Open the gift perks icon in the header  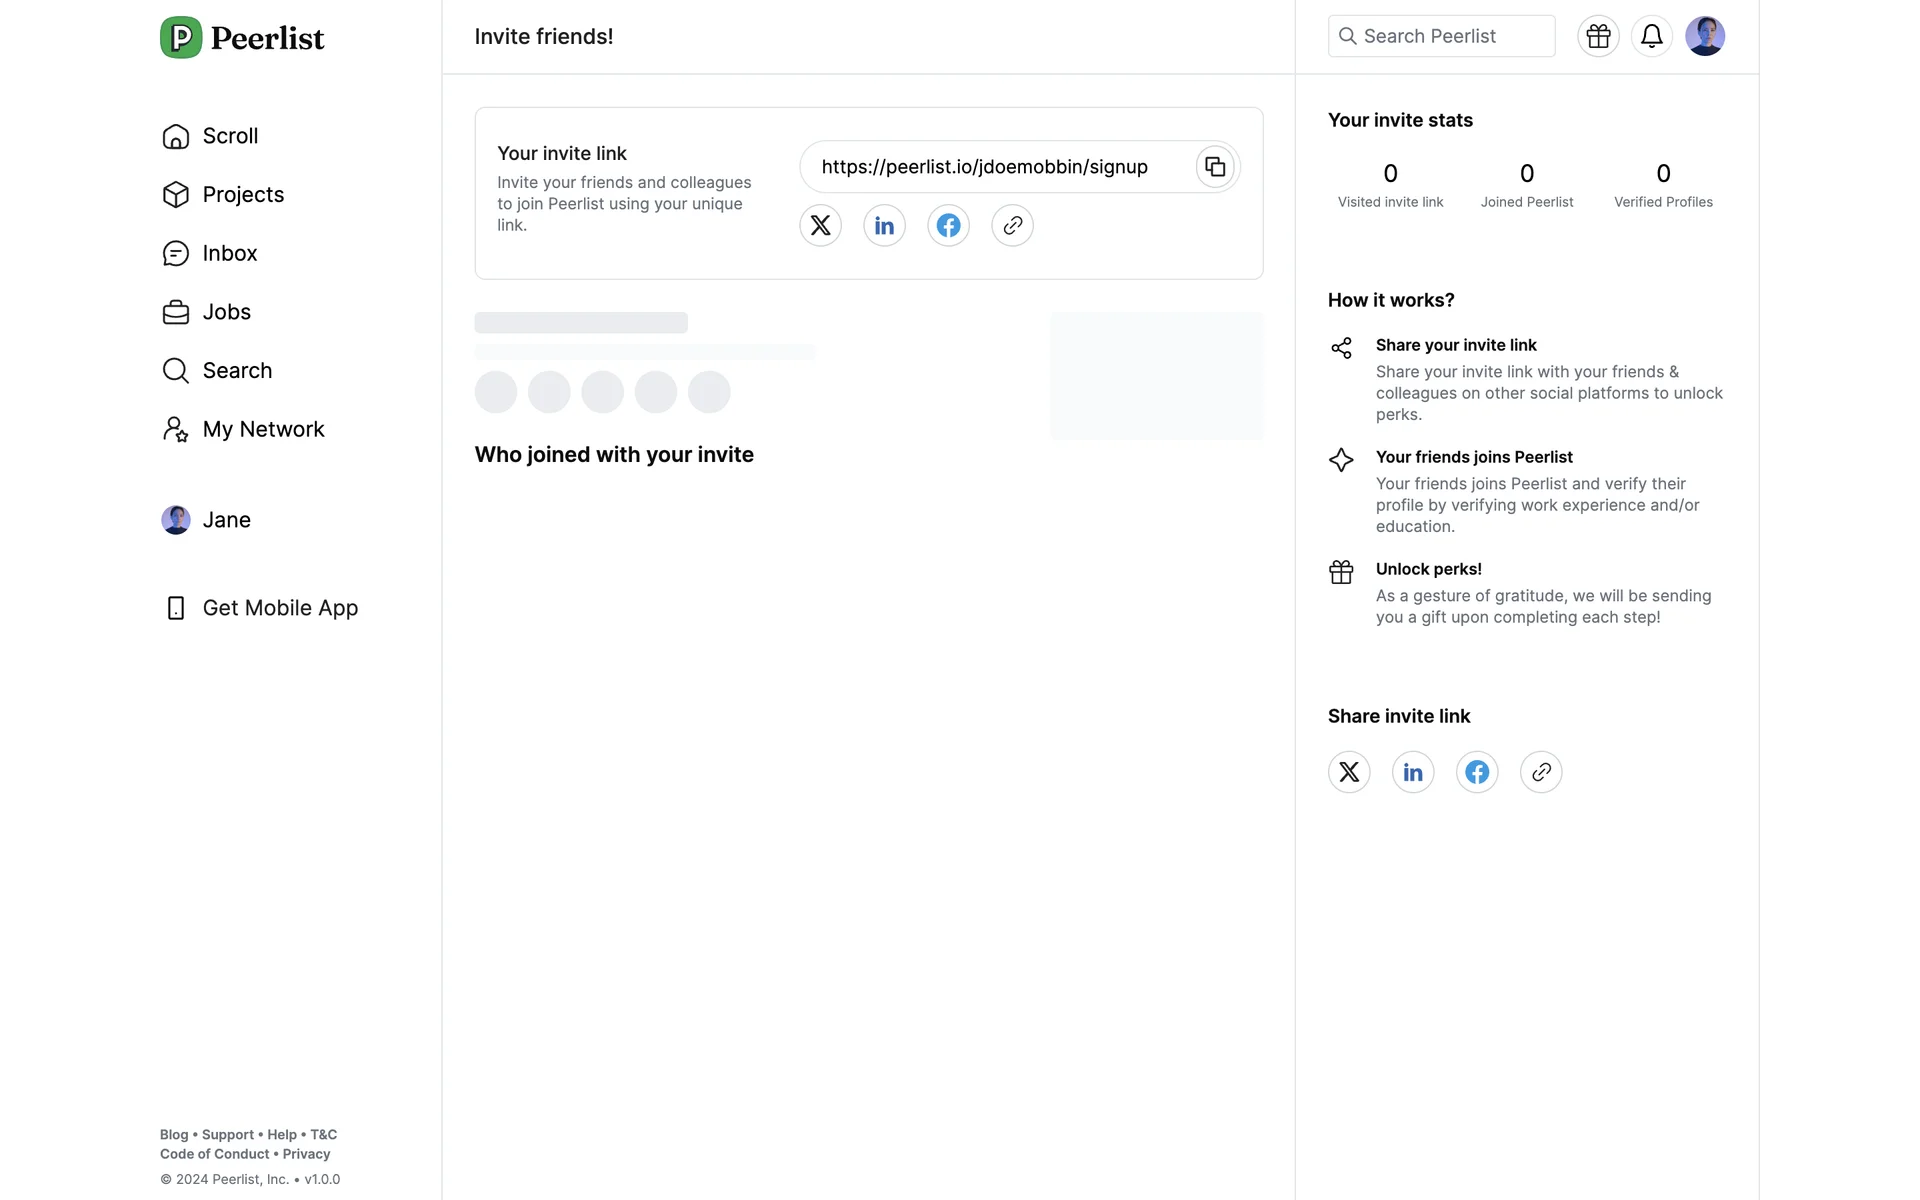pyautogui.click(x=1598, y=36)
